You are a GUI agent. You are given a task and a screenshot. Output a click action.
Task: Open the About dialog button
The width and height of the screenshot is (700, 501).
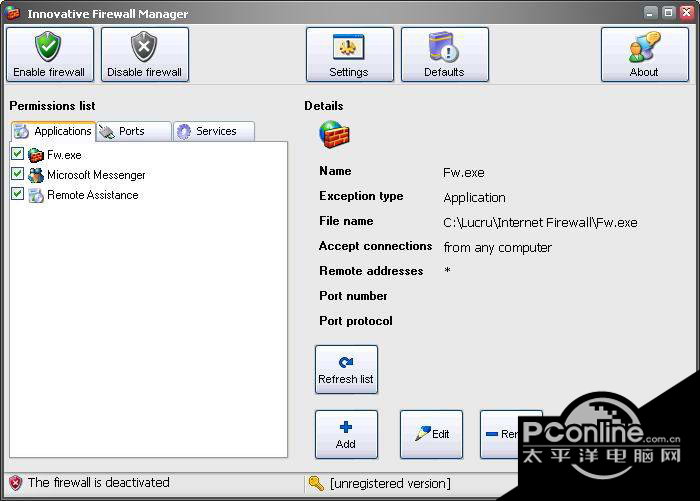[645, 54]
